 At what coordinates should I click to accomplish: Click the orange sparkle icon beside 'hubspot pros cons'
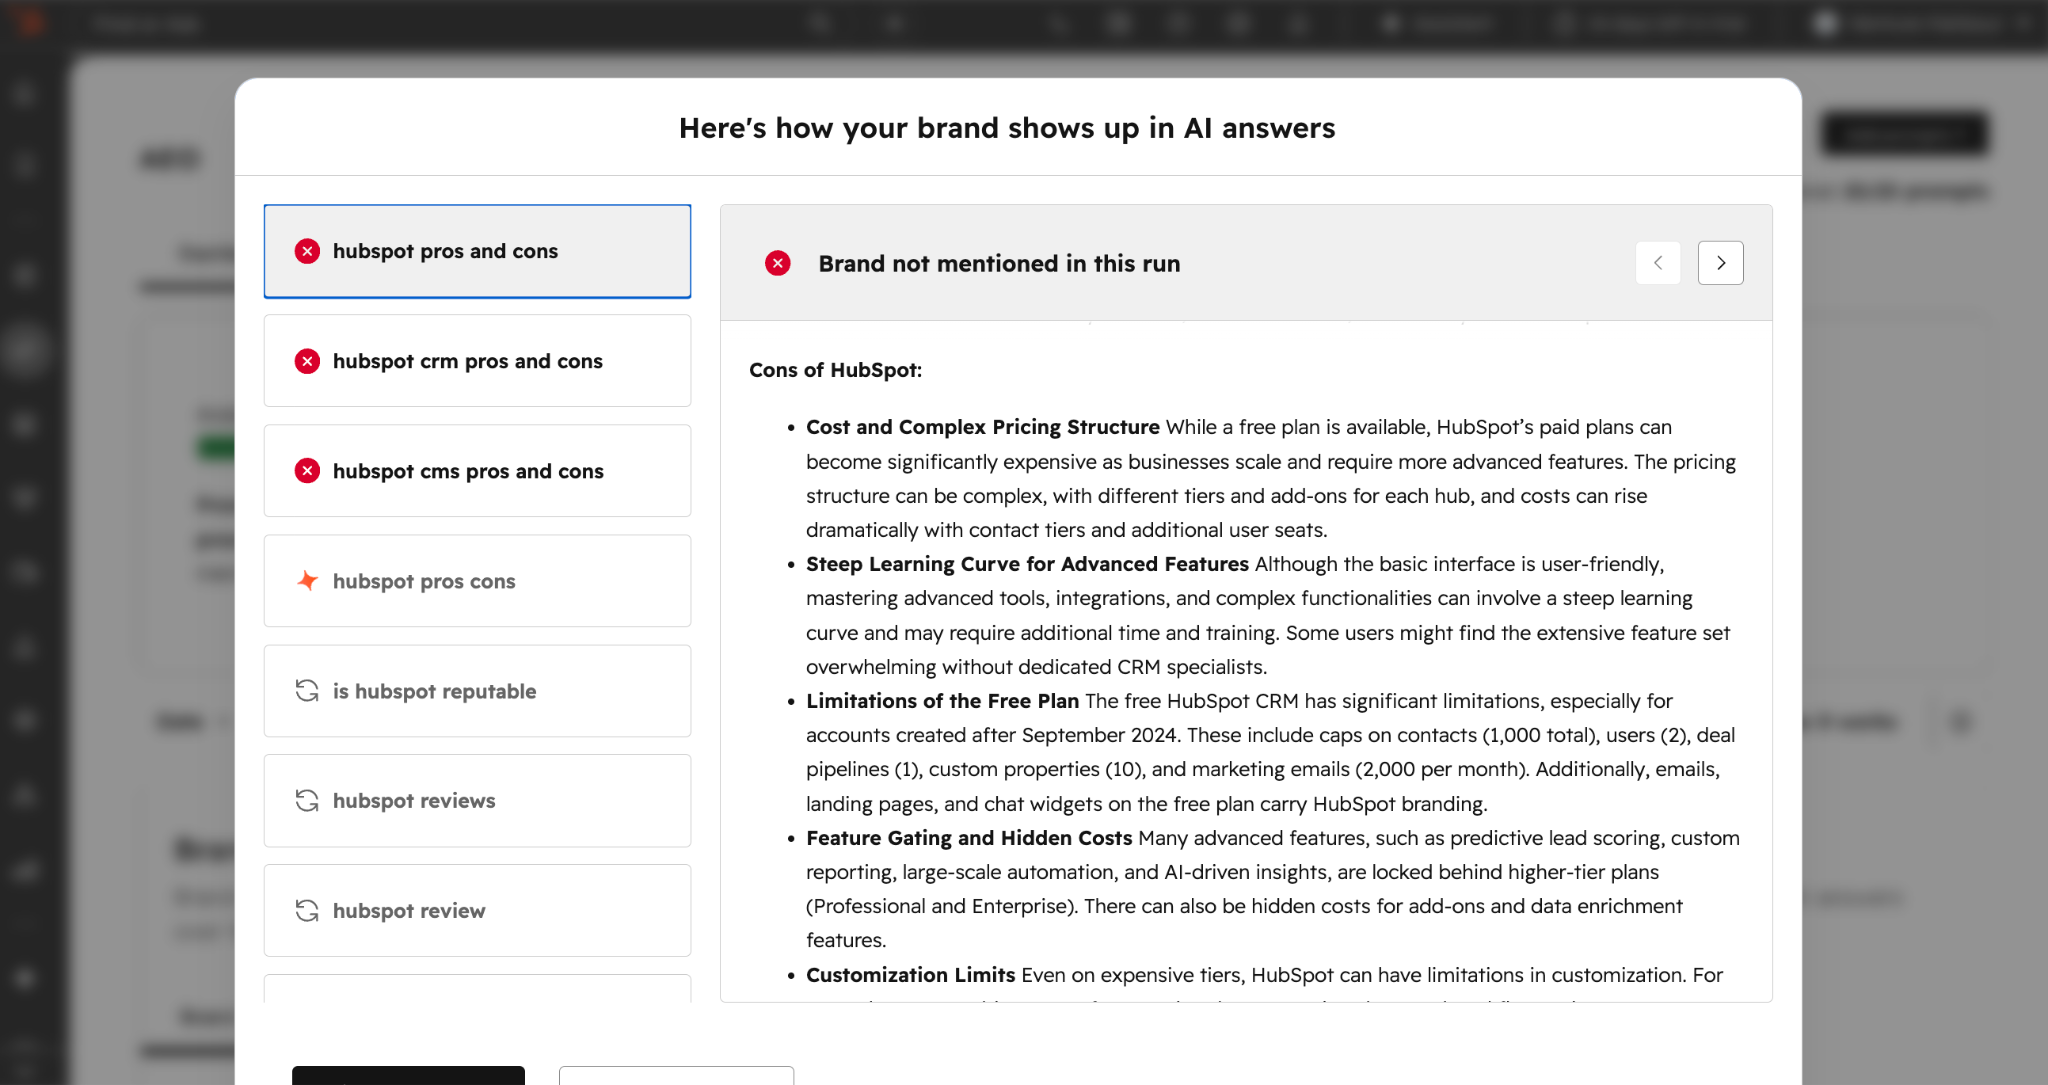click(307, 581)
